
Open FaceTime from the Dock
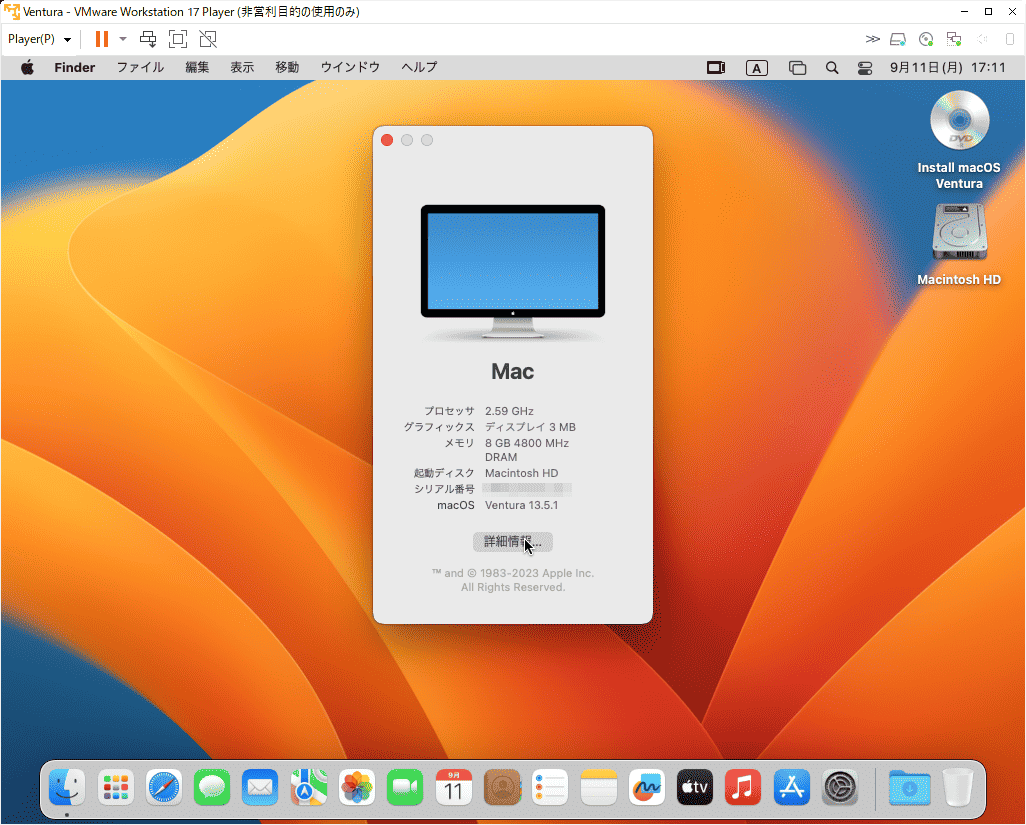pyautogui.click(x=405, y=787)
